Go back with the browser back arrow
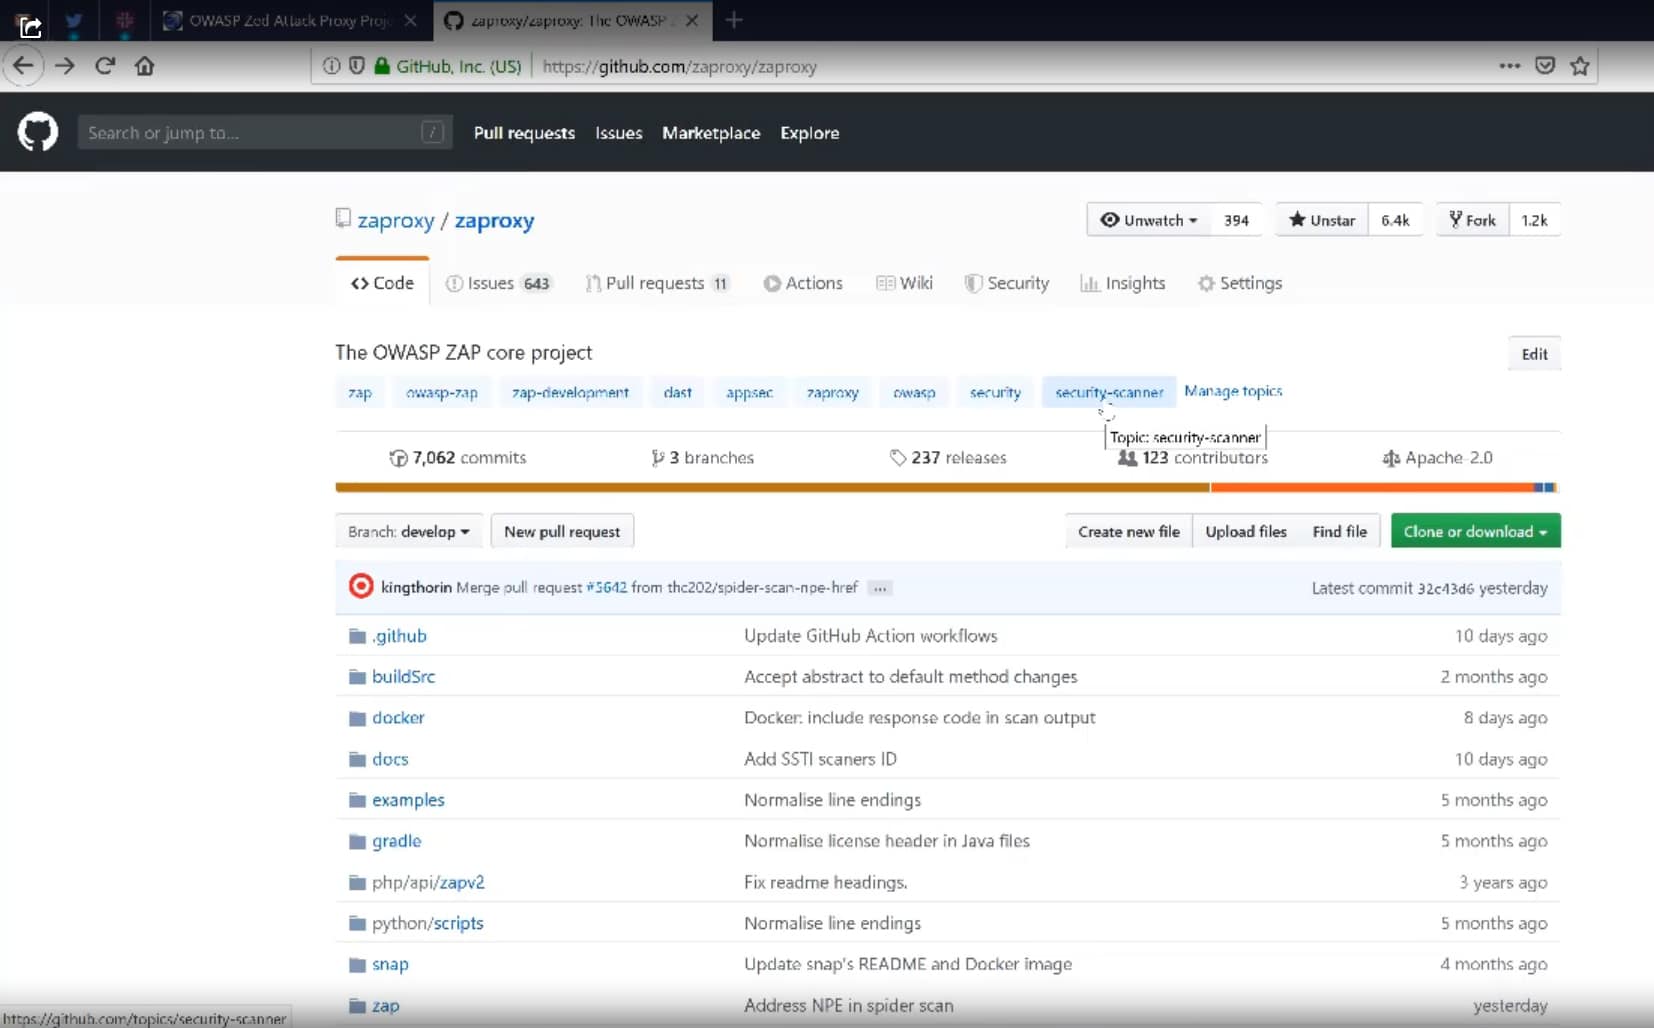 coord(23,66)
